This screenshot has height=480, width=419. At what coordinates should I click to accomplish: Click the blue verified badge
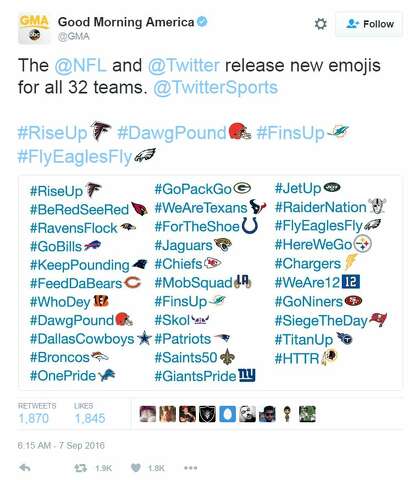point(202,22)
